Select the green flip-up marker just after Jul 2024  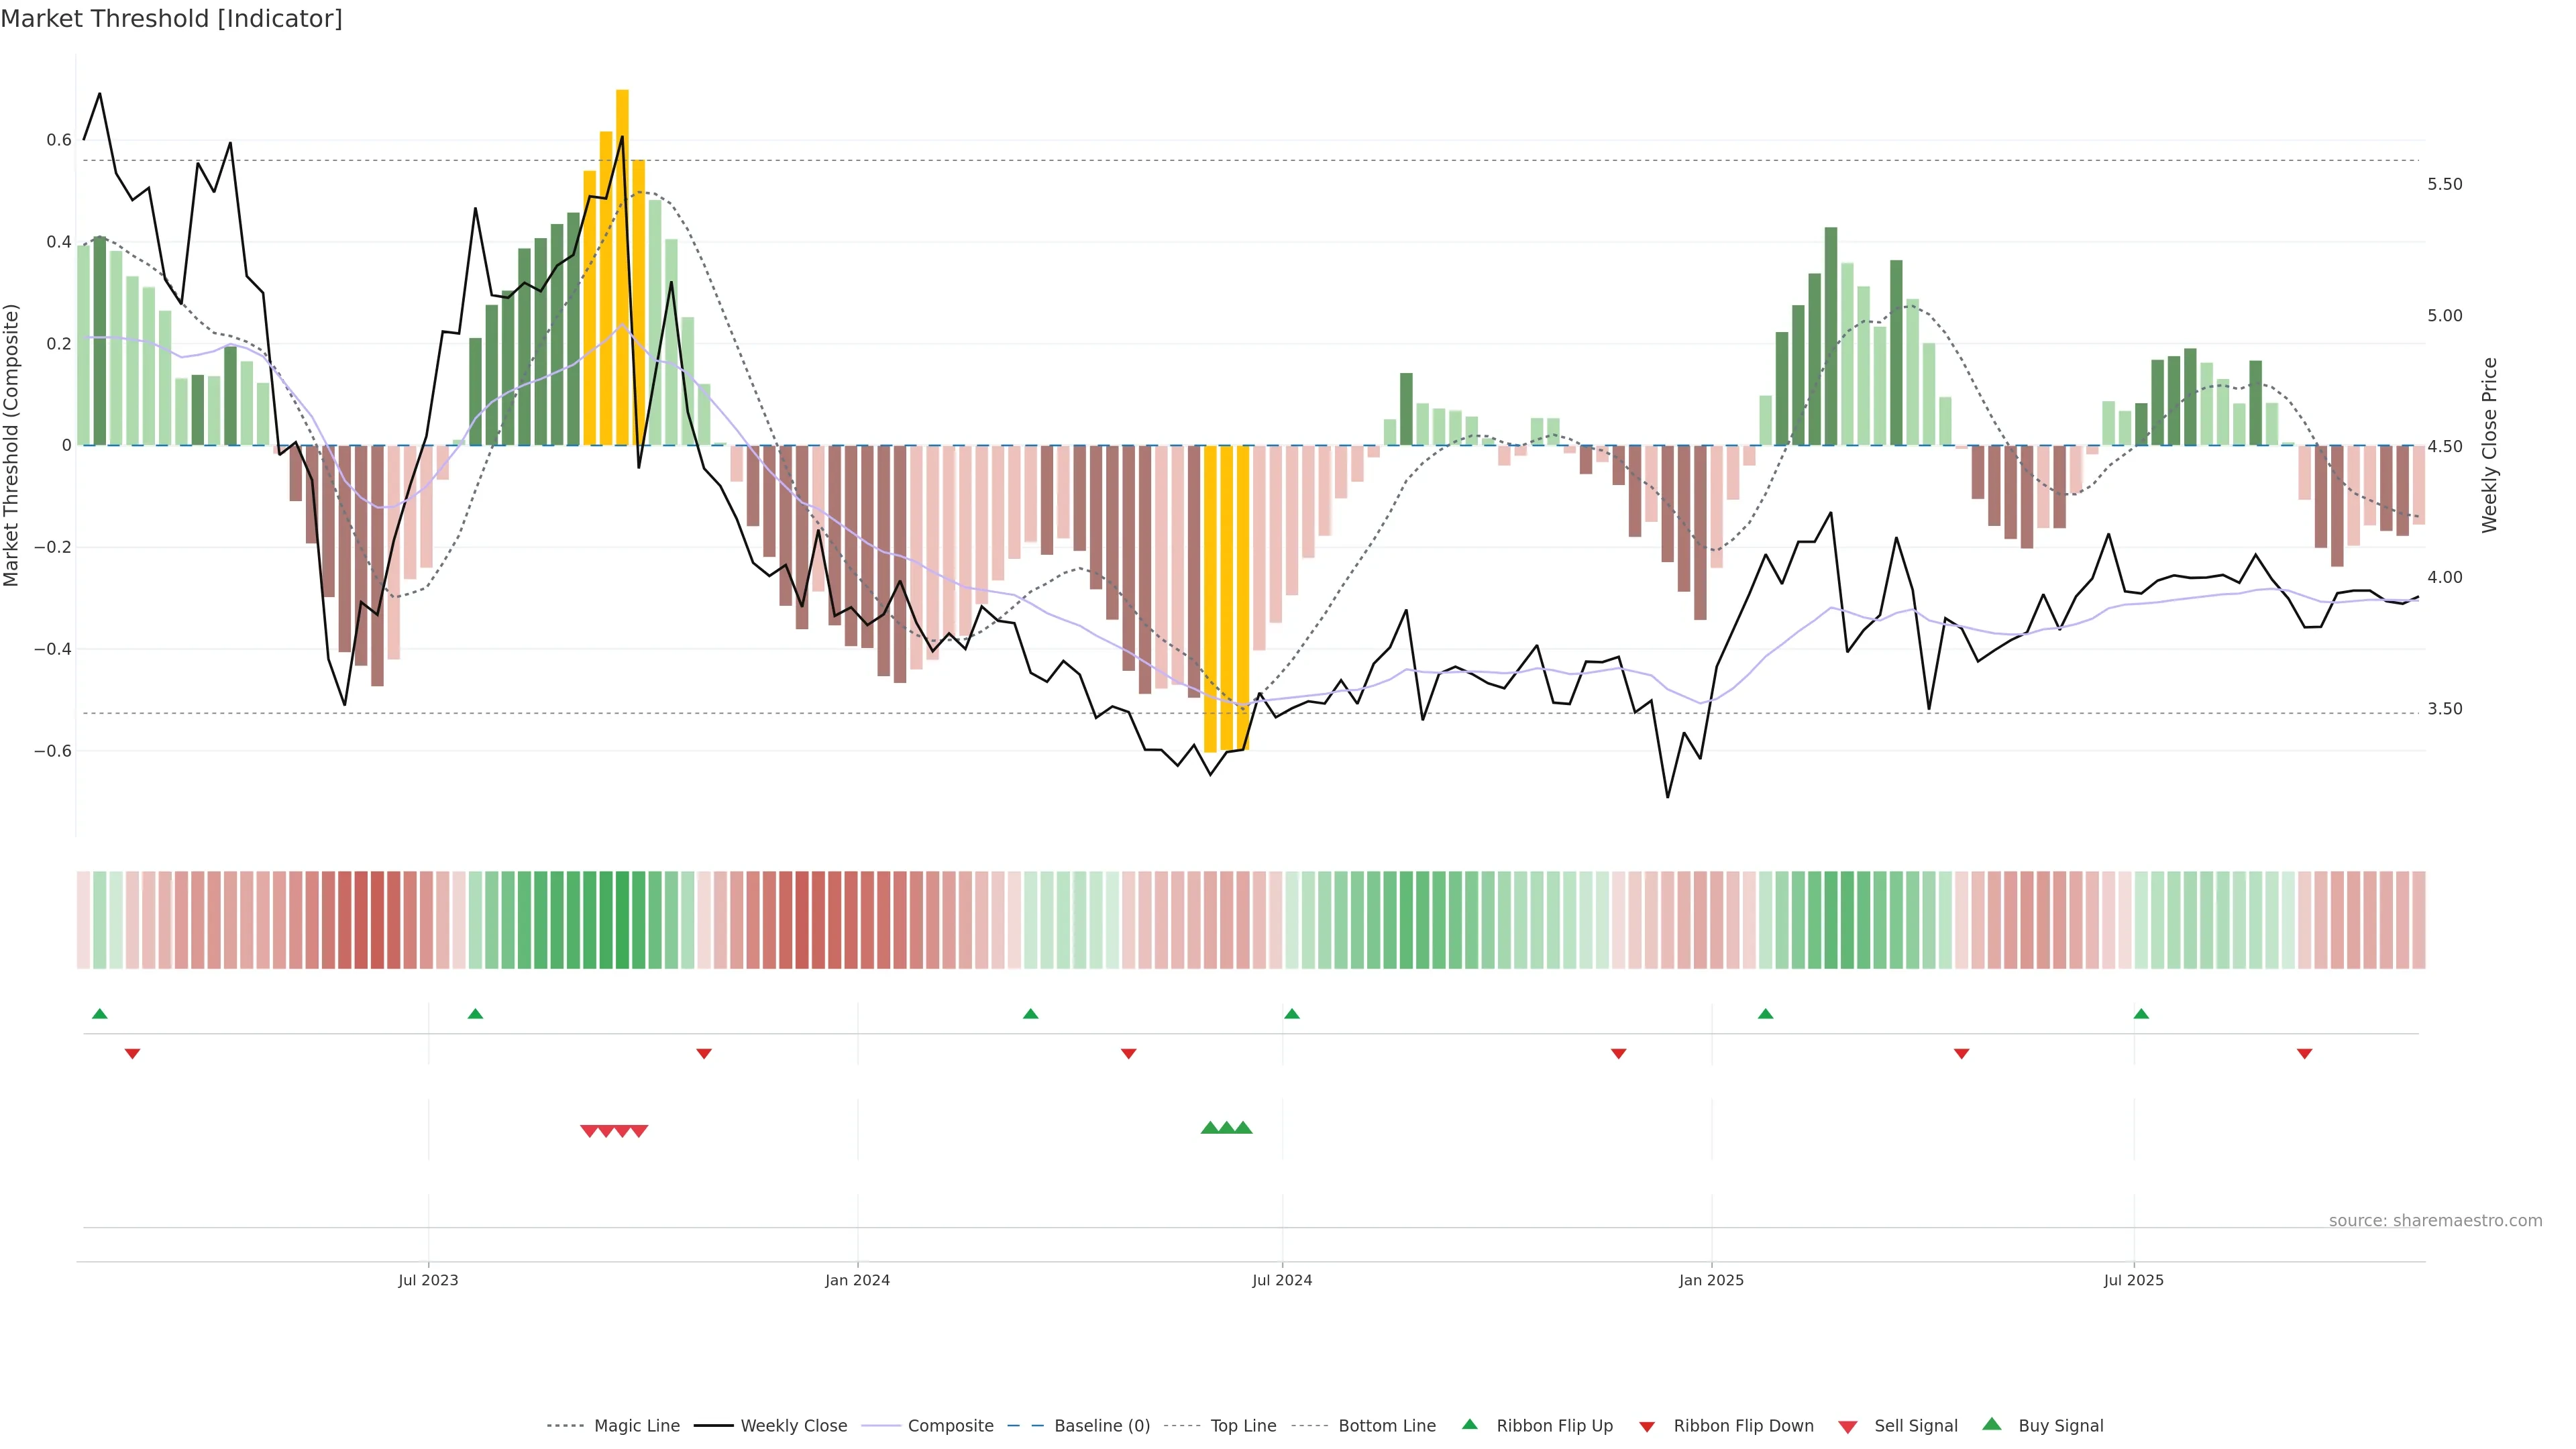point(1292,1014)
